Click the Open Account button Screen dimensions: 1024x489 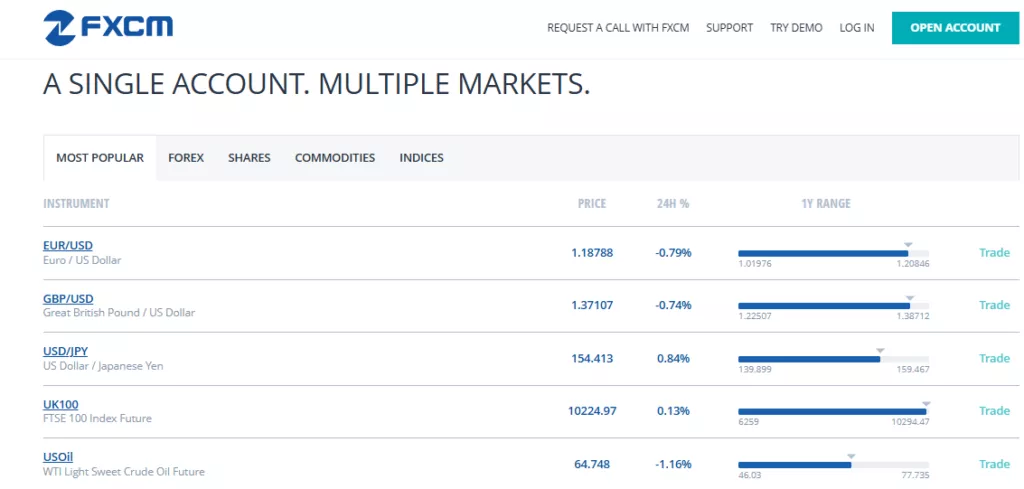[955, 28]
